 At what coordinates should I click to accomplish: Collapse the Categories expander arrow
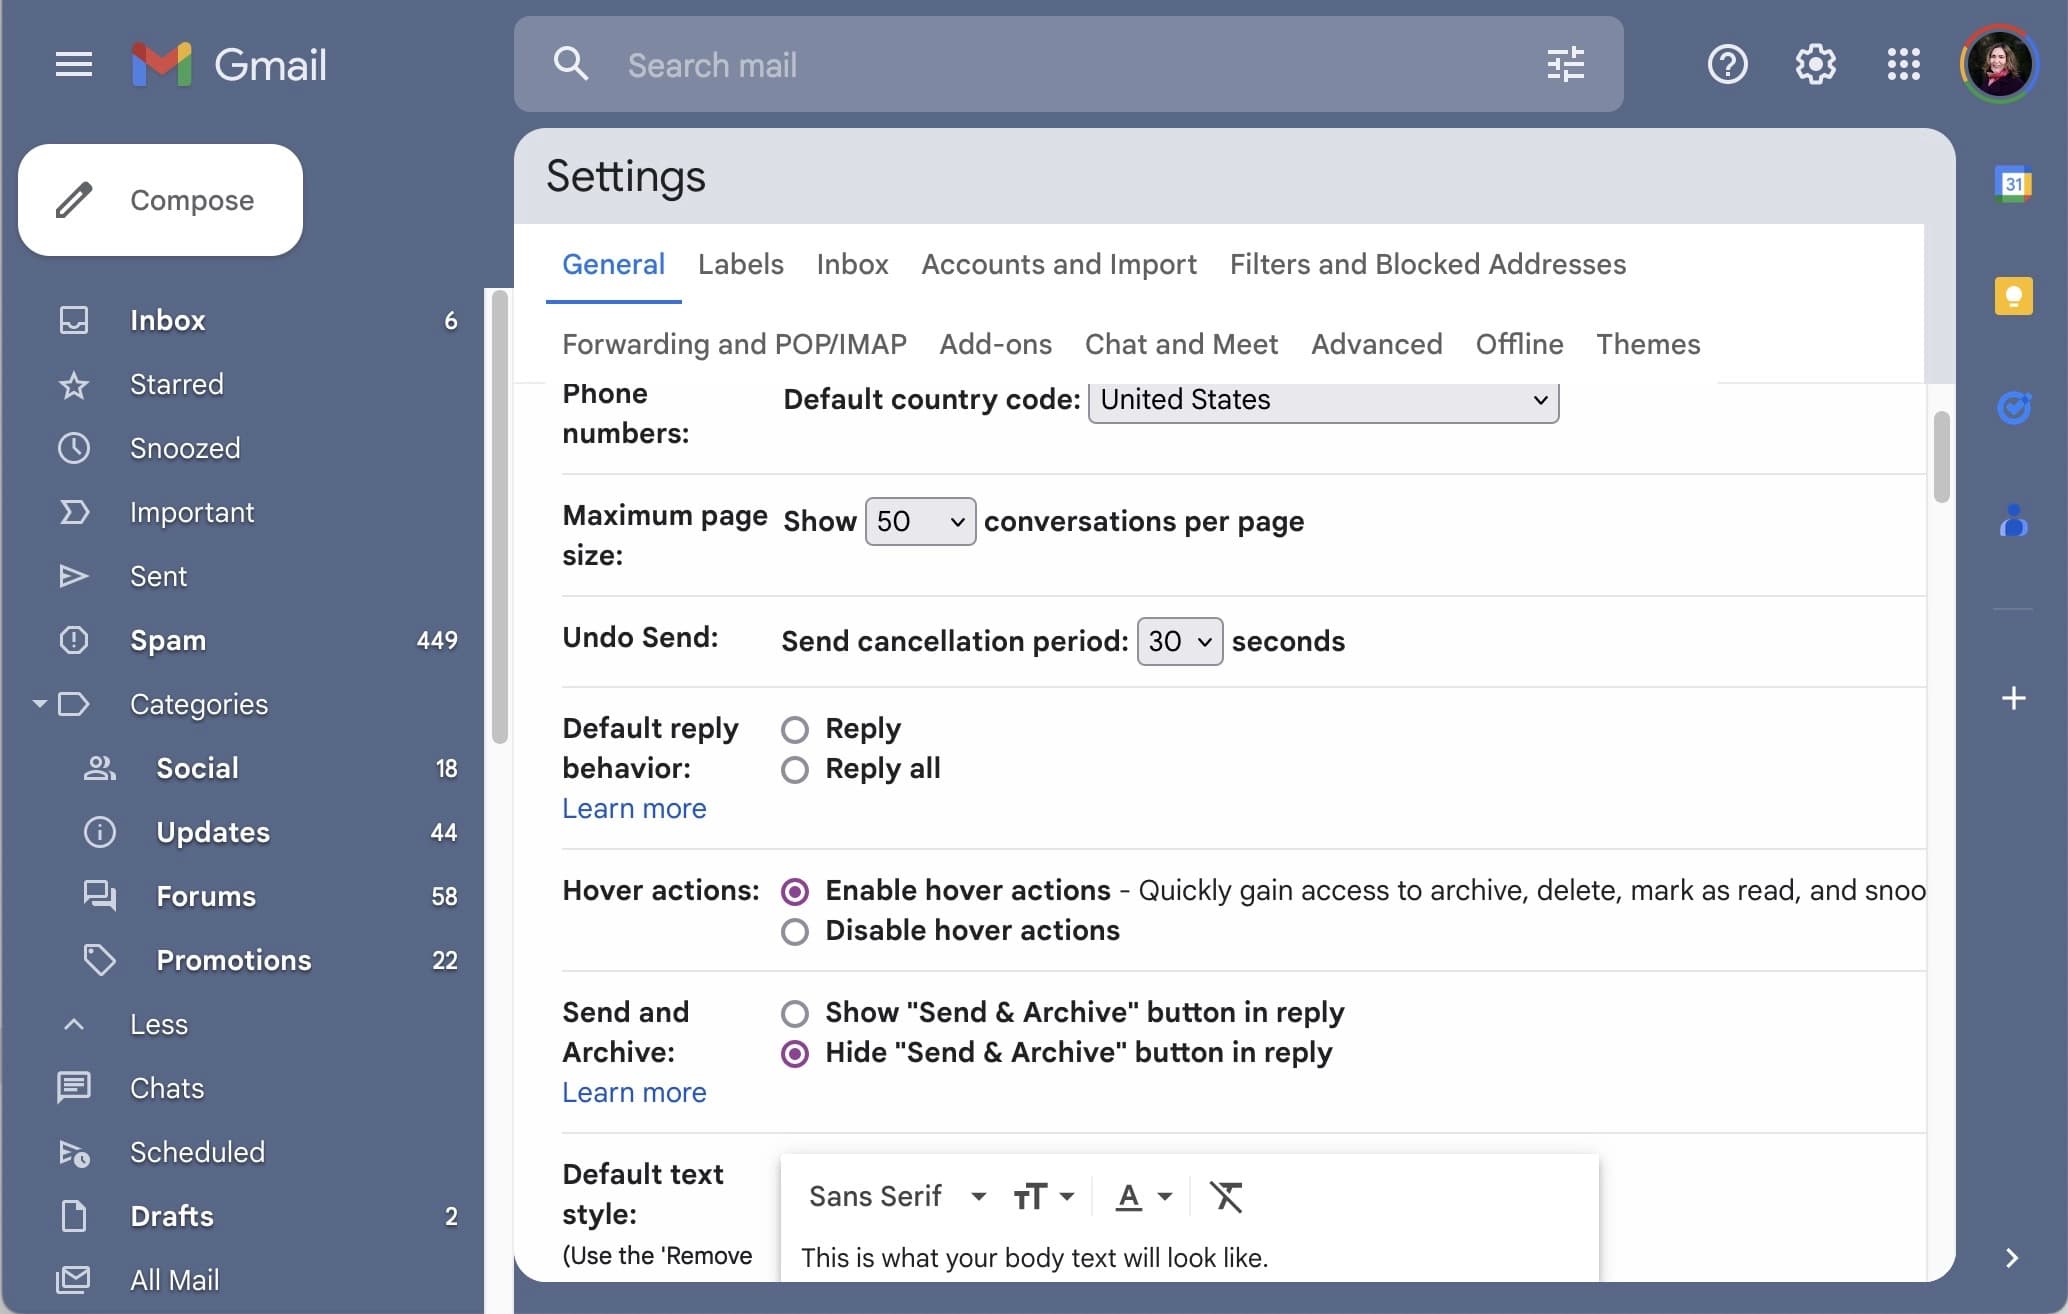coord(39,704)
